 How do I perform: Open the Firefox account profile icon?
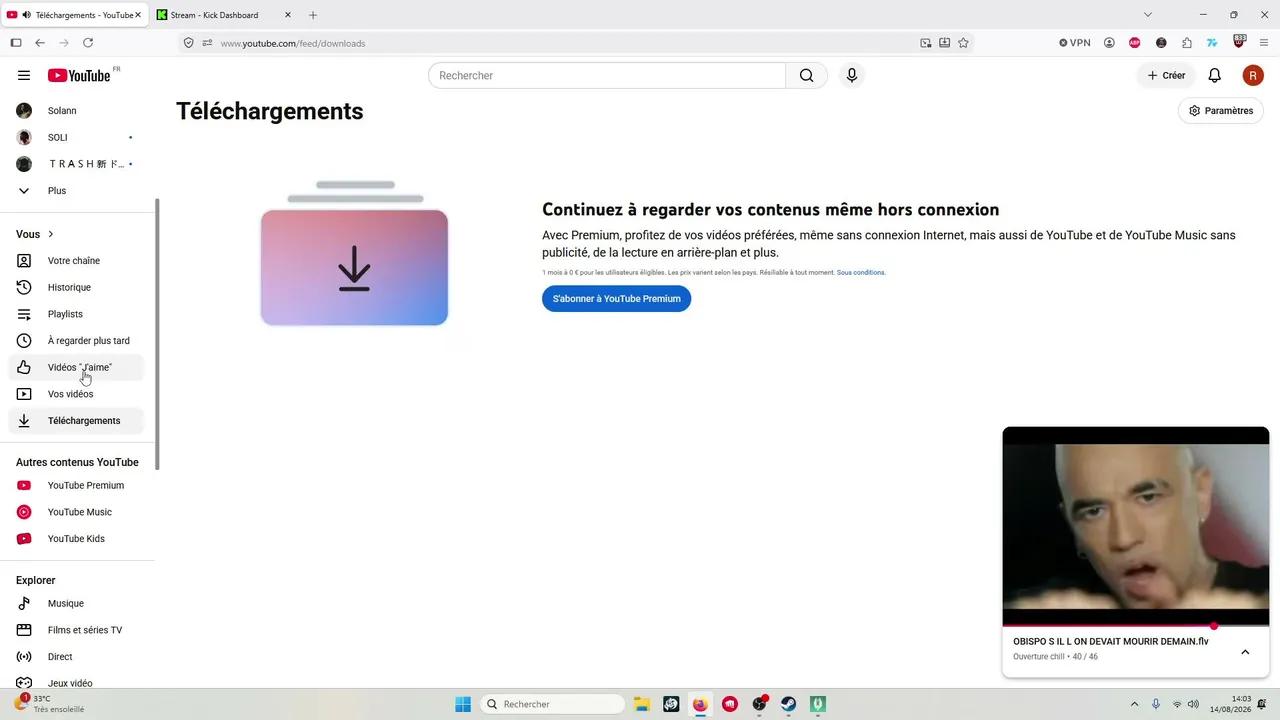tap(1109, 43)
